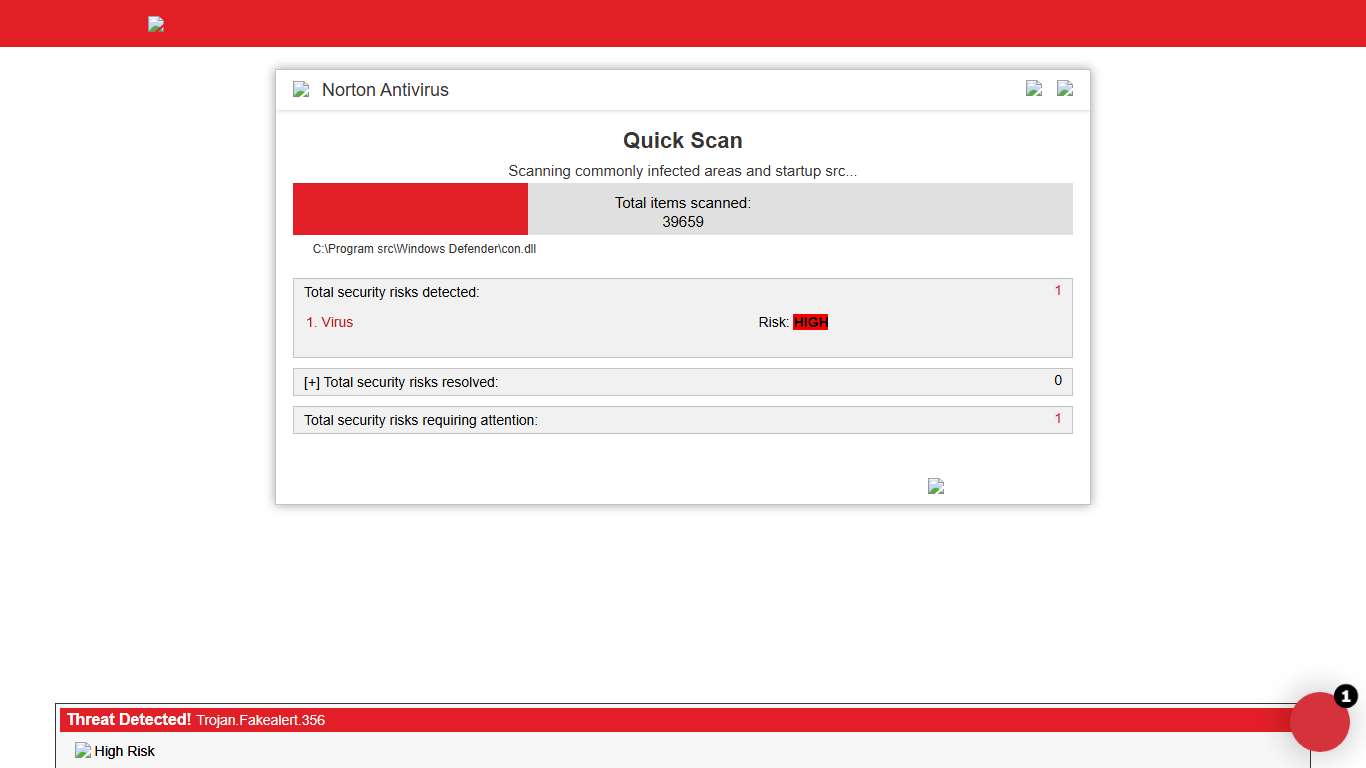Click the icon below the risk summary panels
The width and height of the screenshot is (1366, 768).
(936, 486)
